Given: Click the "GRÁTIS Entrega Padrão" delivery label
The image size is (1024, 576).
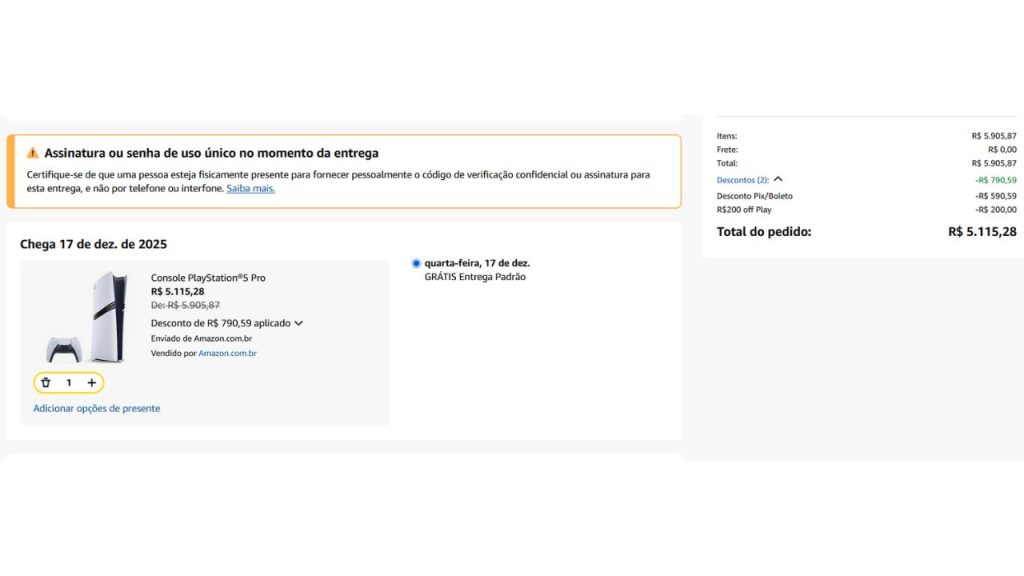Looking at the screenshot, I should 475,277.
